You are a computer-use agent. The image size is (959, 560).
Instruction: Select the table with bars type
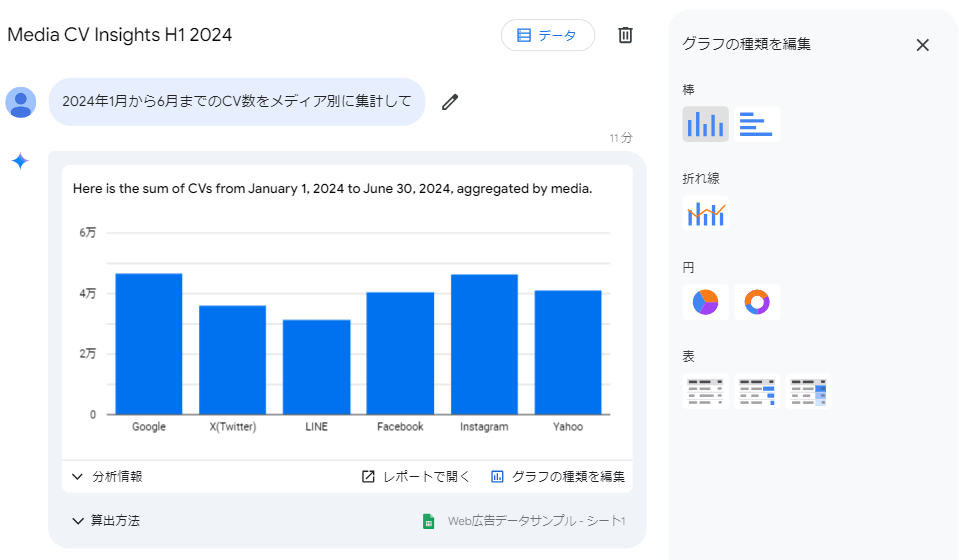click(756, 391)
